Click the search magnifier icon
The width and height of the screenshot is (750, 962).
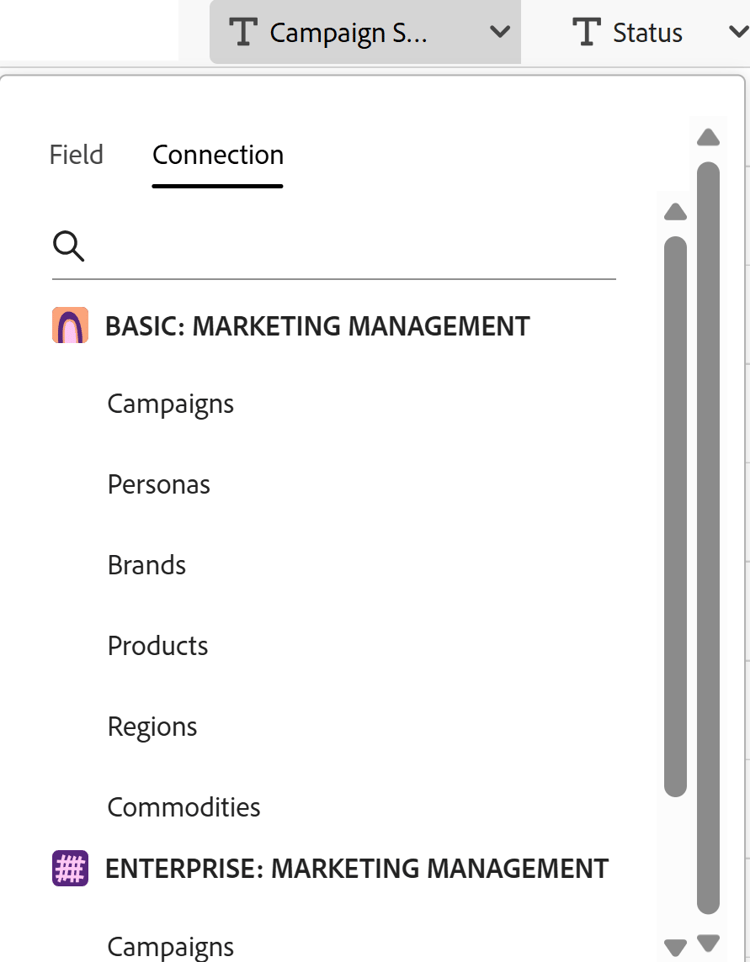68,246
